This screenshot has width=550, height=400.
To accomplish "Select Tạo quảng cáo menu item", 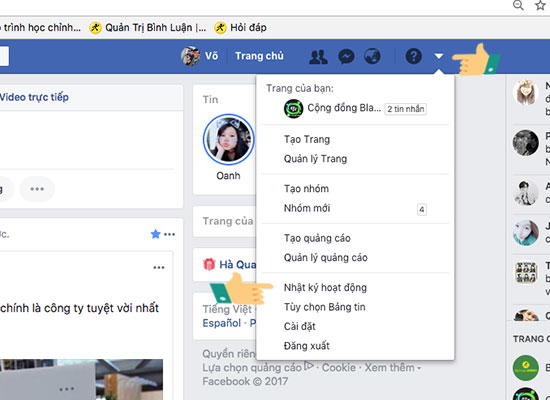I will tap(317, 238).
